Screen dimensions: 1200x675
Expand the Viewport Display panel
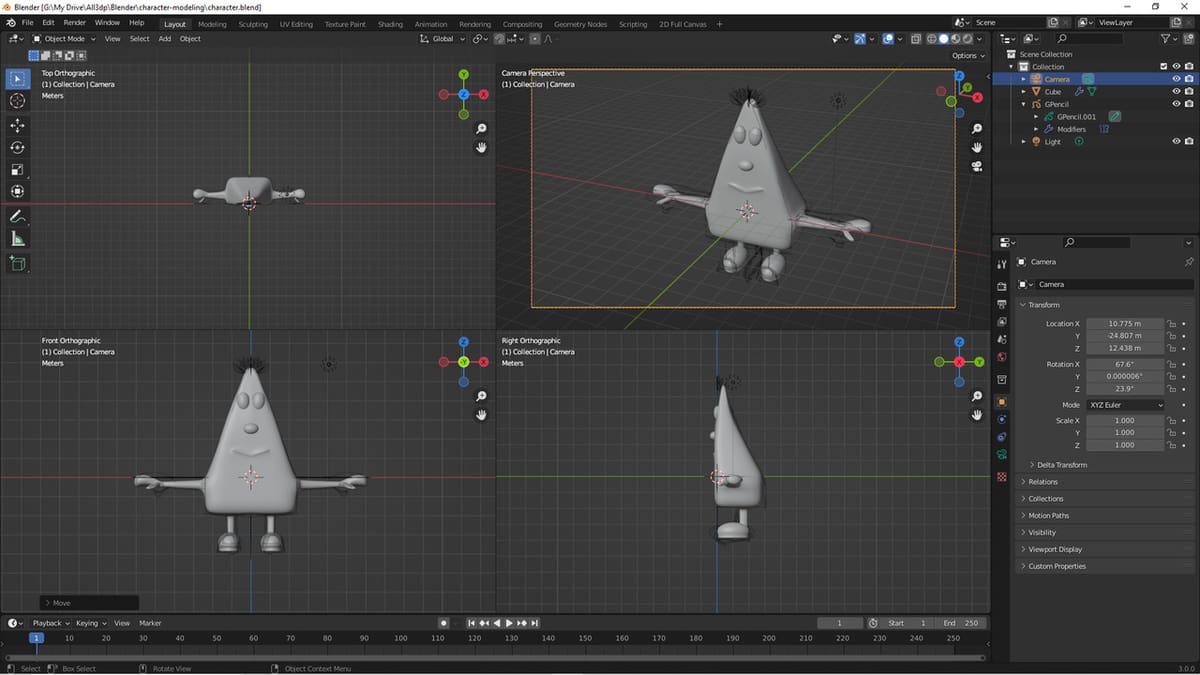click(x=1052, y=549)
